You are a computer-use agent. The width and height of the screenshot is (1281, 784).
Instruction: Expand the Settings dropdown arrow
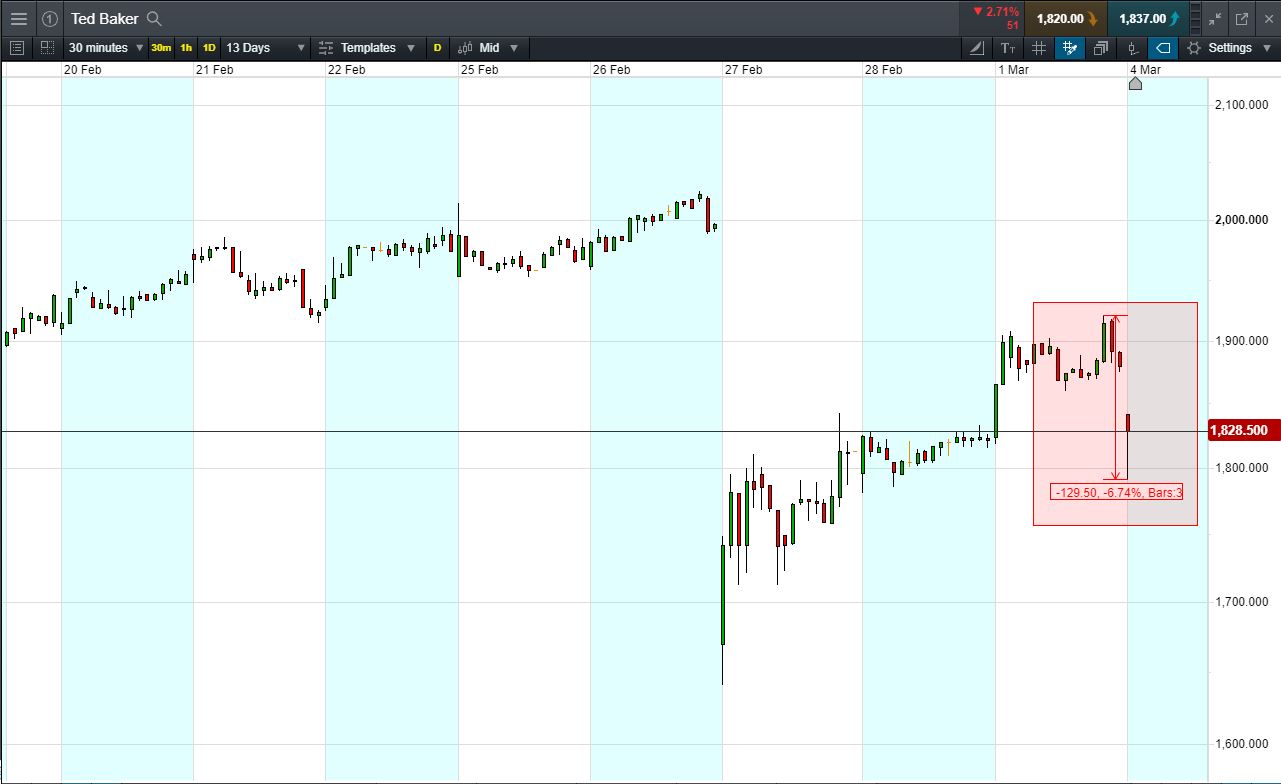[x=1265, y=47]
